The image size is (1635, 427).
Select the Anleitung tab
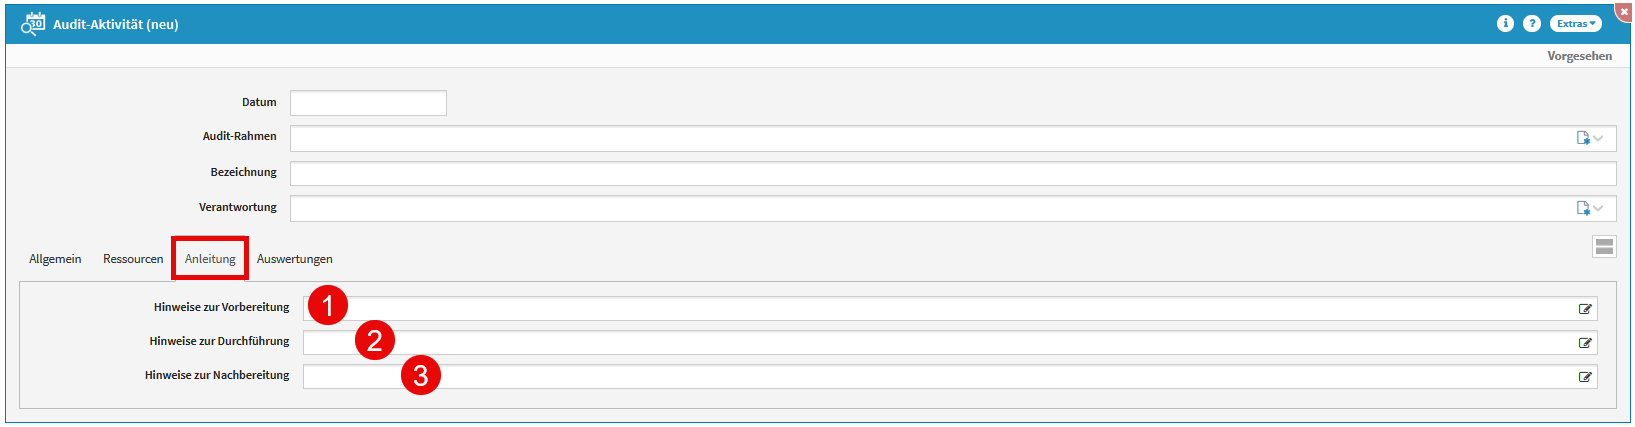coord(210,259)
